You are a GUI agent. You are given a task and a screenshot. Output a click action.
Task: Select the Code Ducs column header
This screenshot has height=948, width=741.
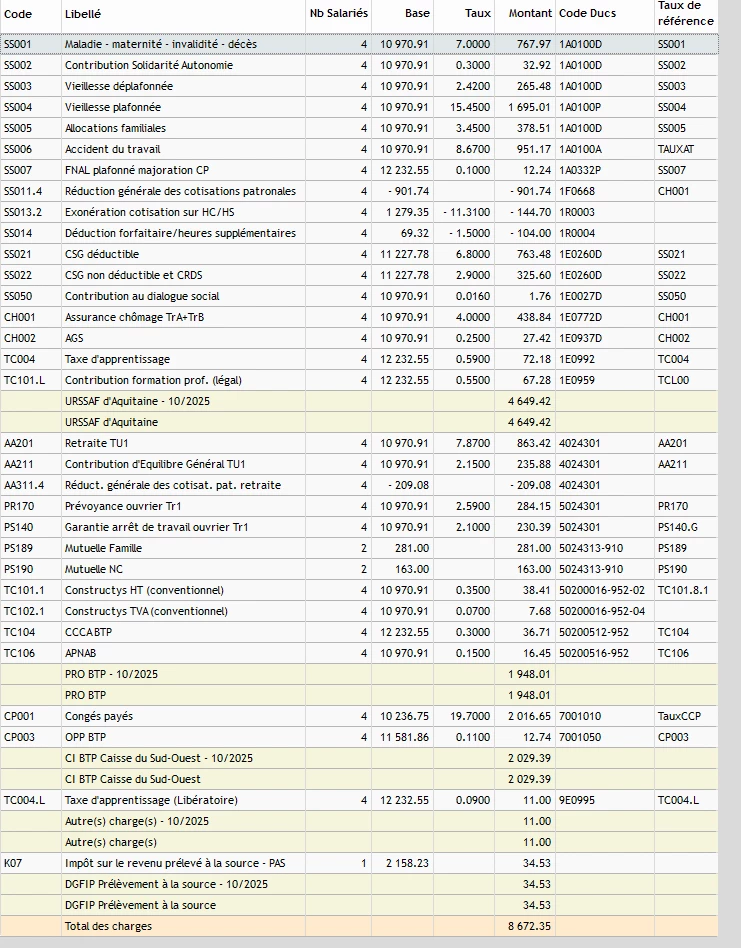coord(587,13)
